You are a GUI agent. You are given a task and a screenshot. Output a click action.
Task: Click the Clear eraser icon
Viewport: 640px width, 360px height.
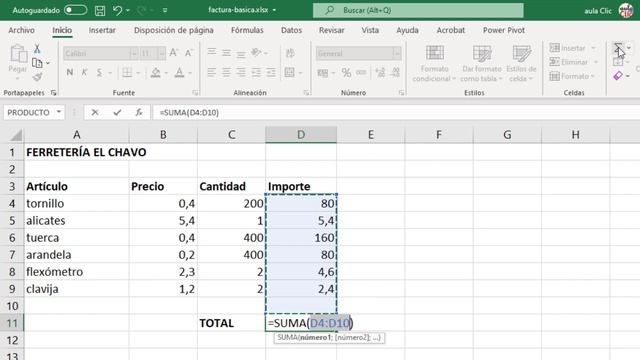tap(618, 76)
